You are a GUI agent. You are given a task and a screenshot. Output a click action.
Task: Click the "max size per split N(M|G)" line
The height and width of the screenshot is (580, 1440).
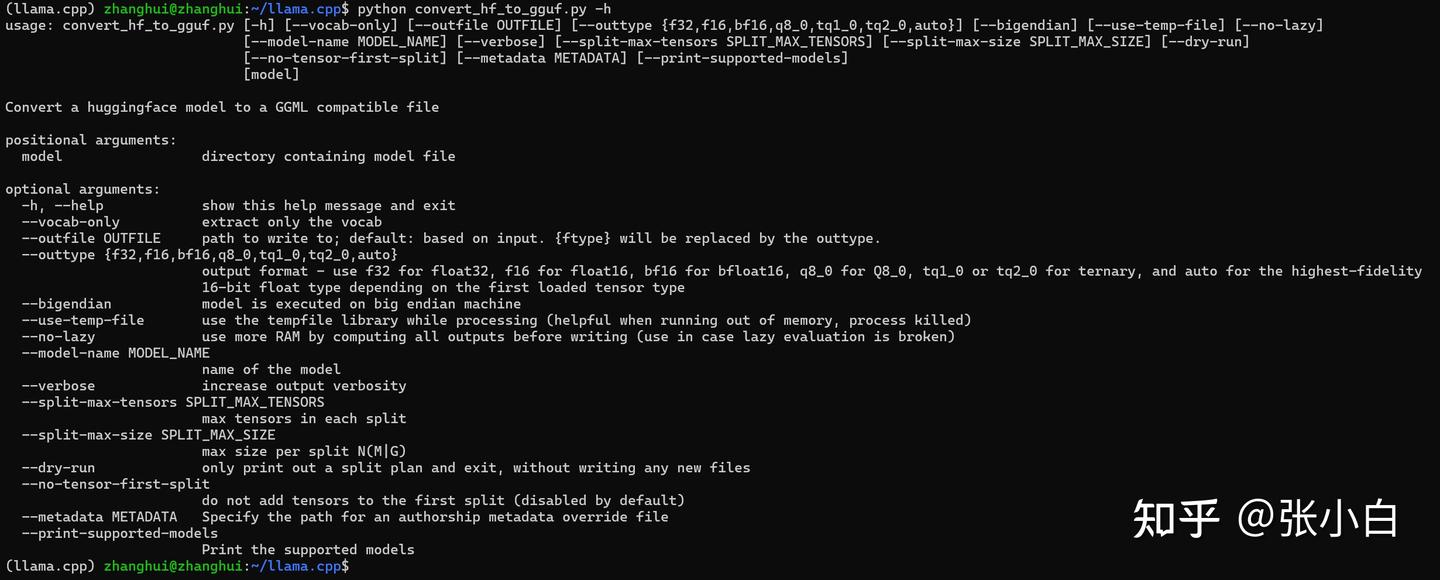click(x=304, y=451)
